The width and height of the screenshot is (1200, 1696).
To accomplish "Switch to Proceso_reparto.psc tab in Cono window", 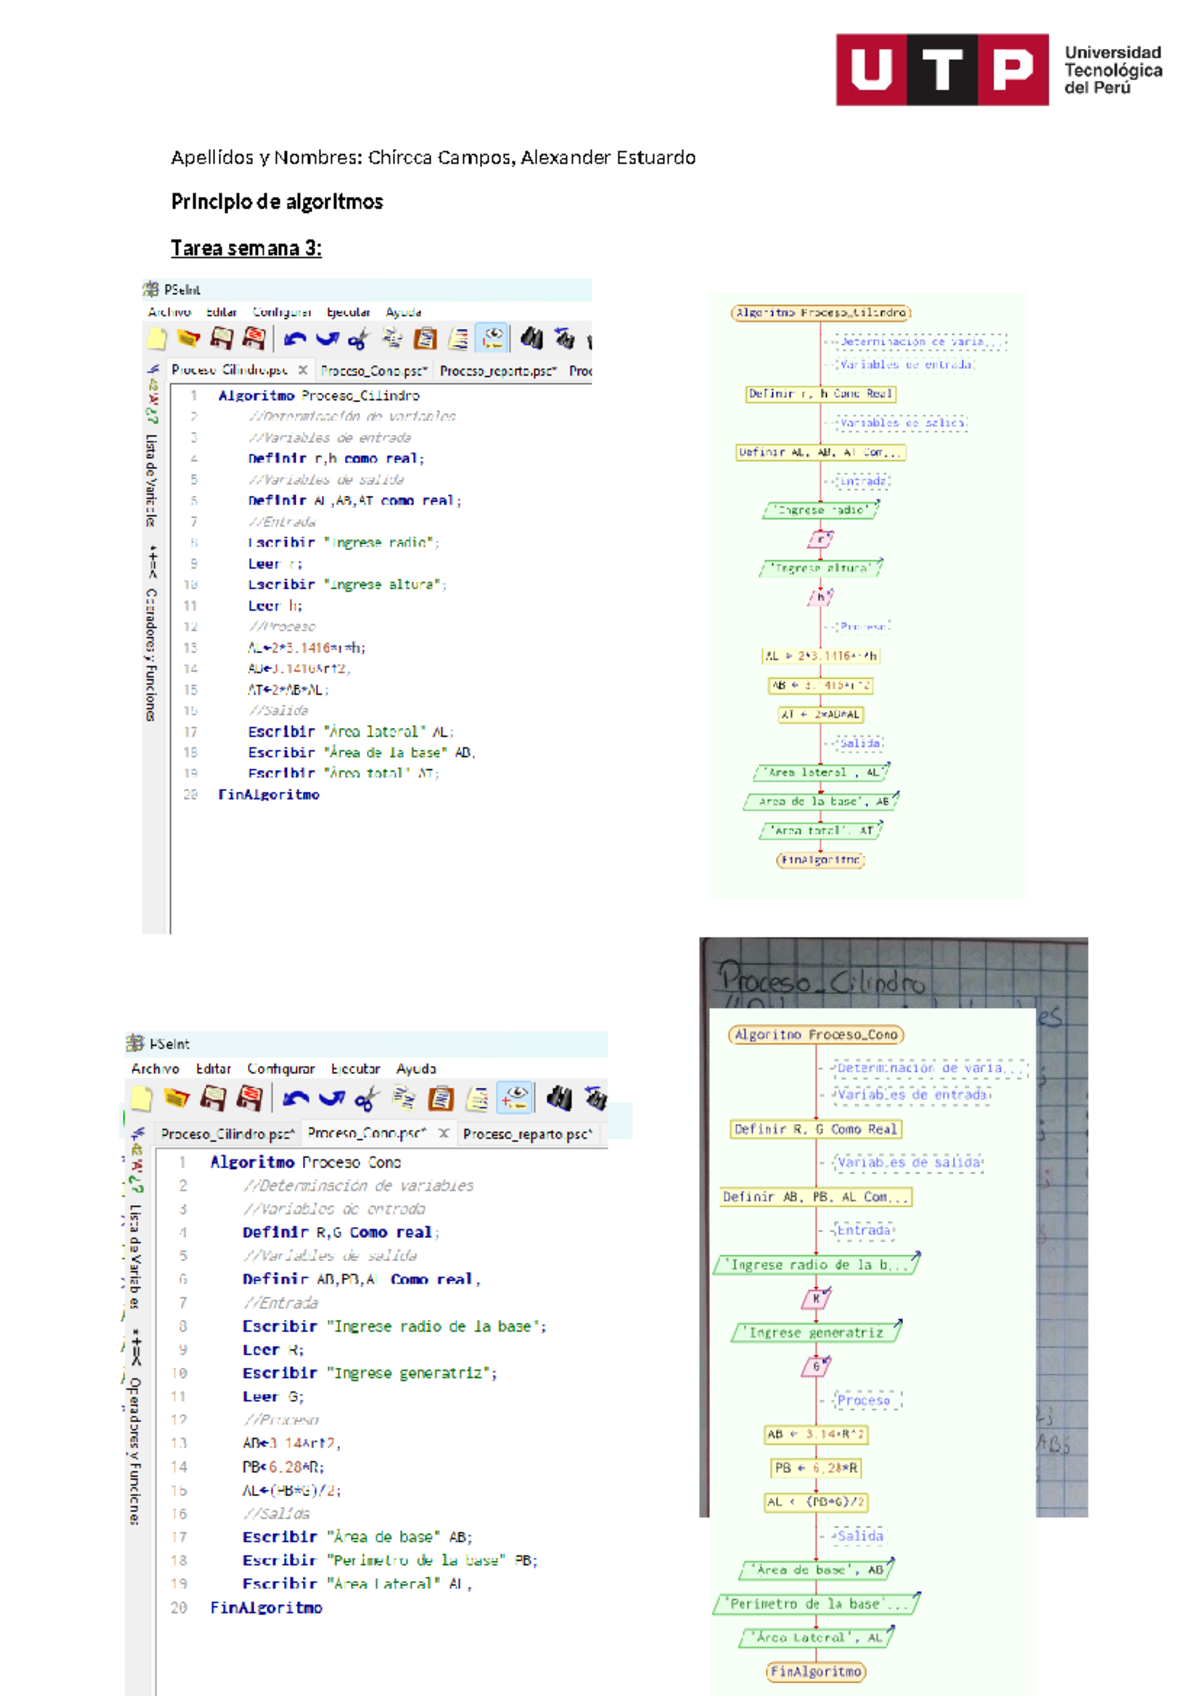I will point(527,1134).
